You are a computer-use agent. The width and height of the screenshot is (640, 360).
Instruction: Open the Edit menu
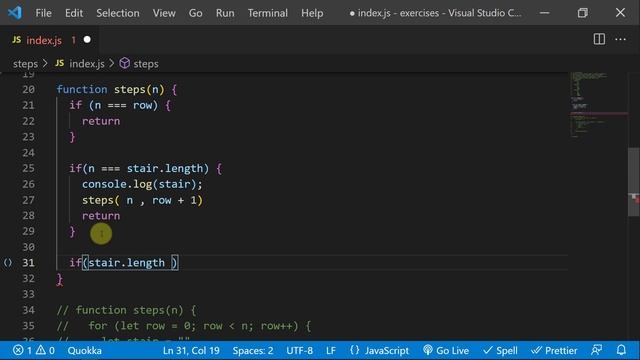pyautogui.click(x=74, y=13)
